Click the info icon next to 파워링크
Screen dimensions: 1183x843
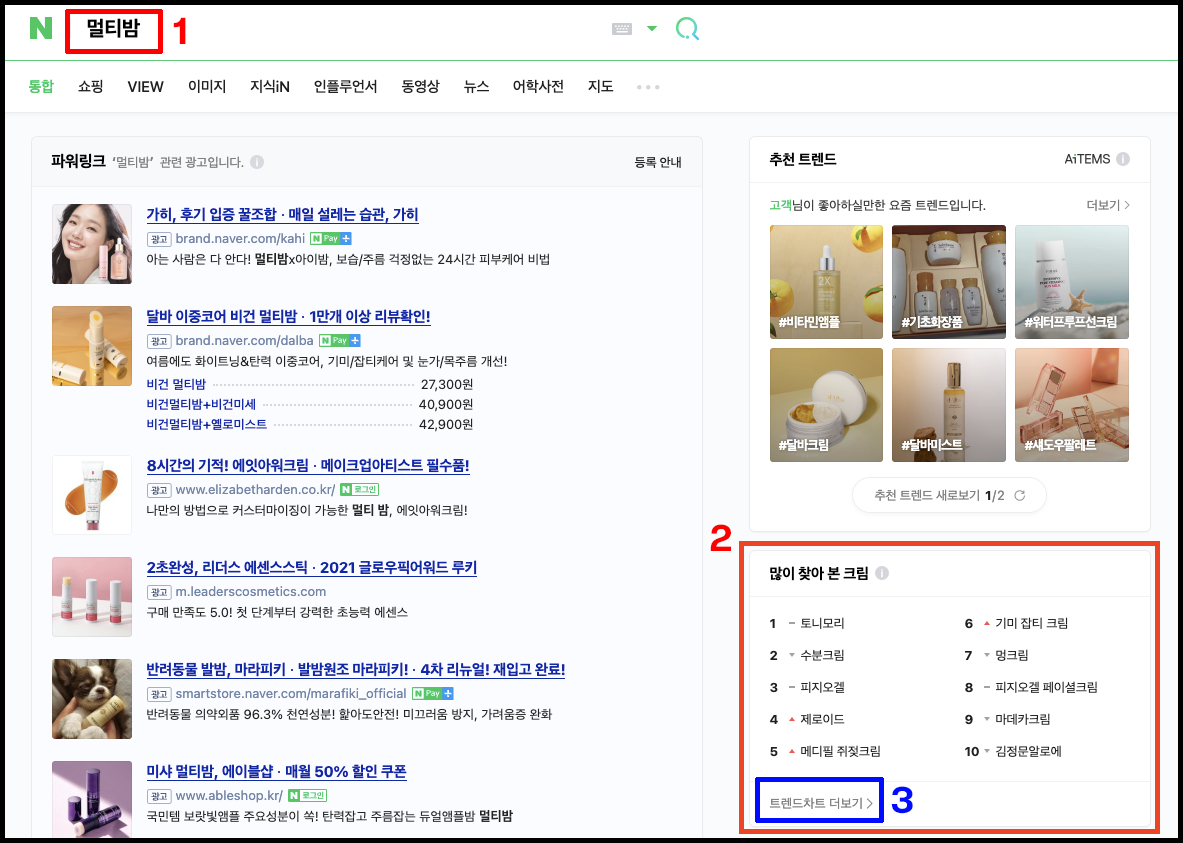(258, 160)
